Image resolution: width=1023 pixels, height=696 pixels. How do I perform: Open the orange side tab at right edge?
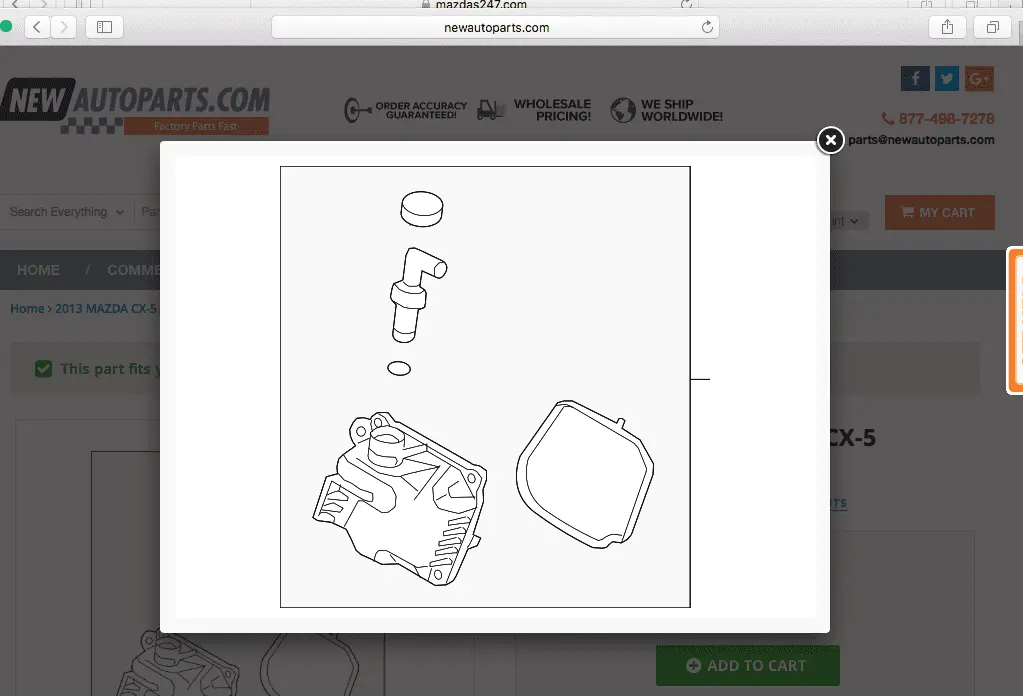pyautogui.click(x=1015, y=320)
